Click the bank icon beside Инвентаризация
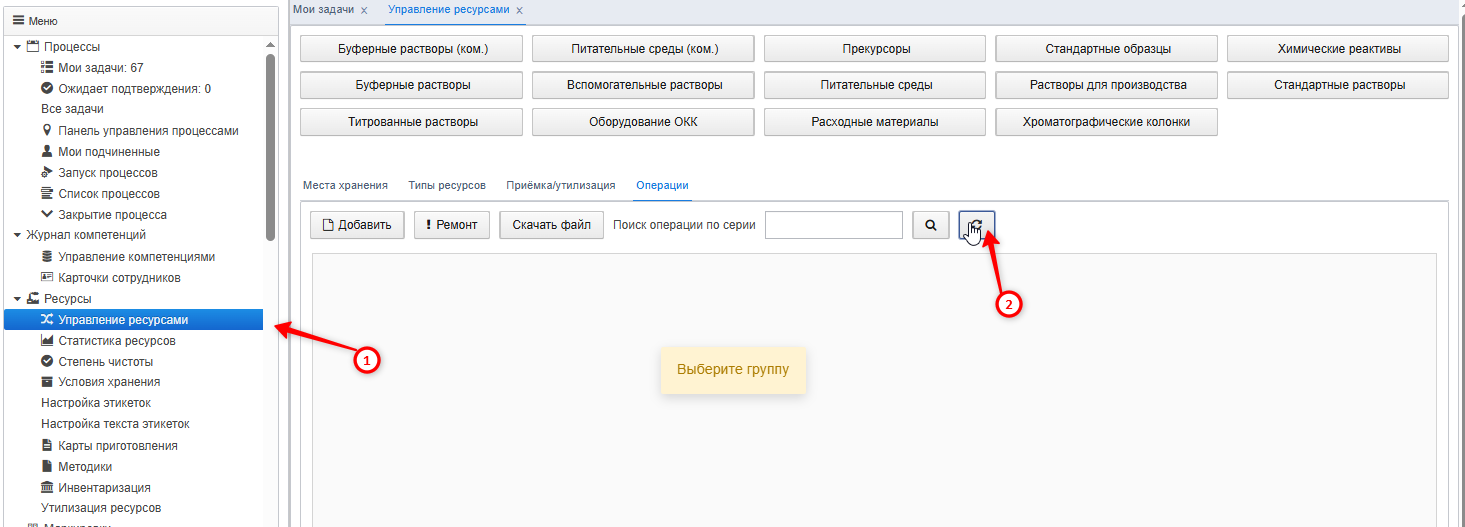The image size is (1465, 527). pyautogui.click(x=47, y=488)
